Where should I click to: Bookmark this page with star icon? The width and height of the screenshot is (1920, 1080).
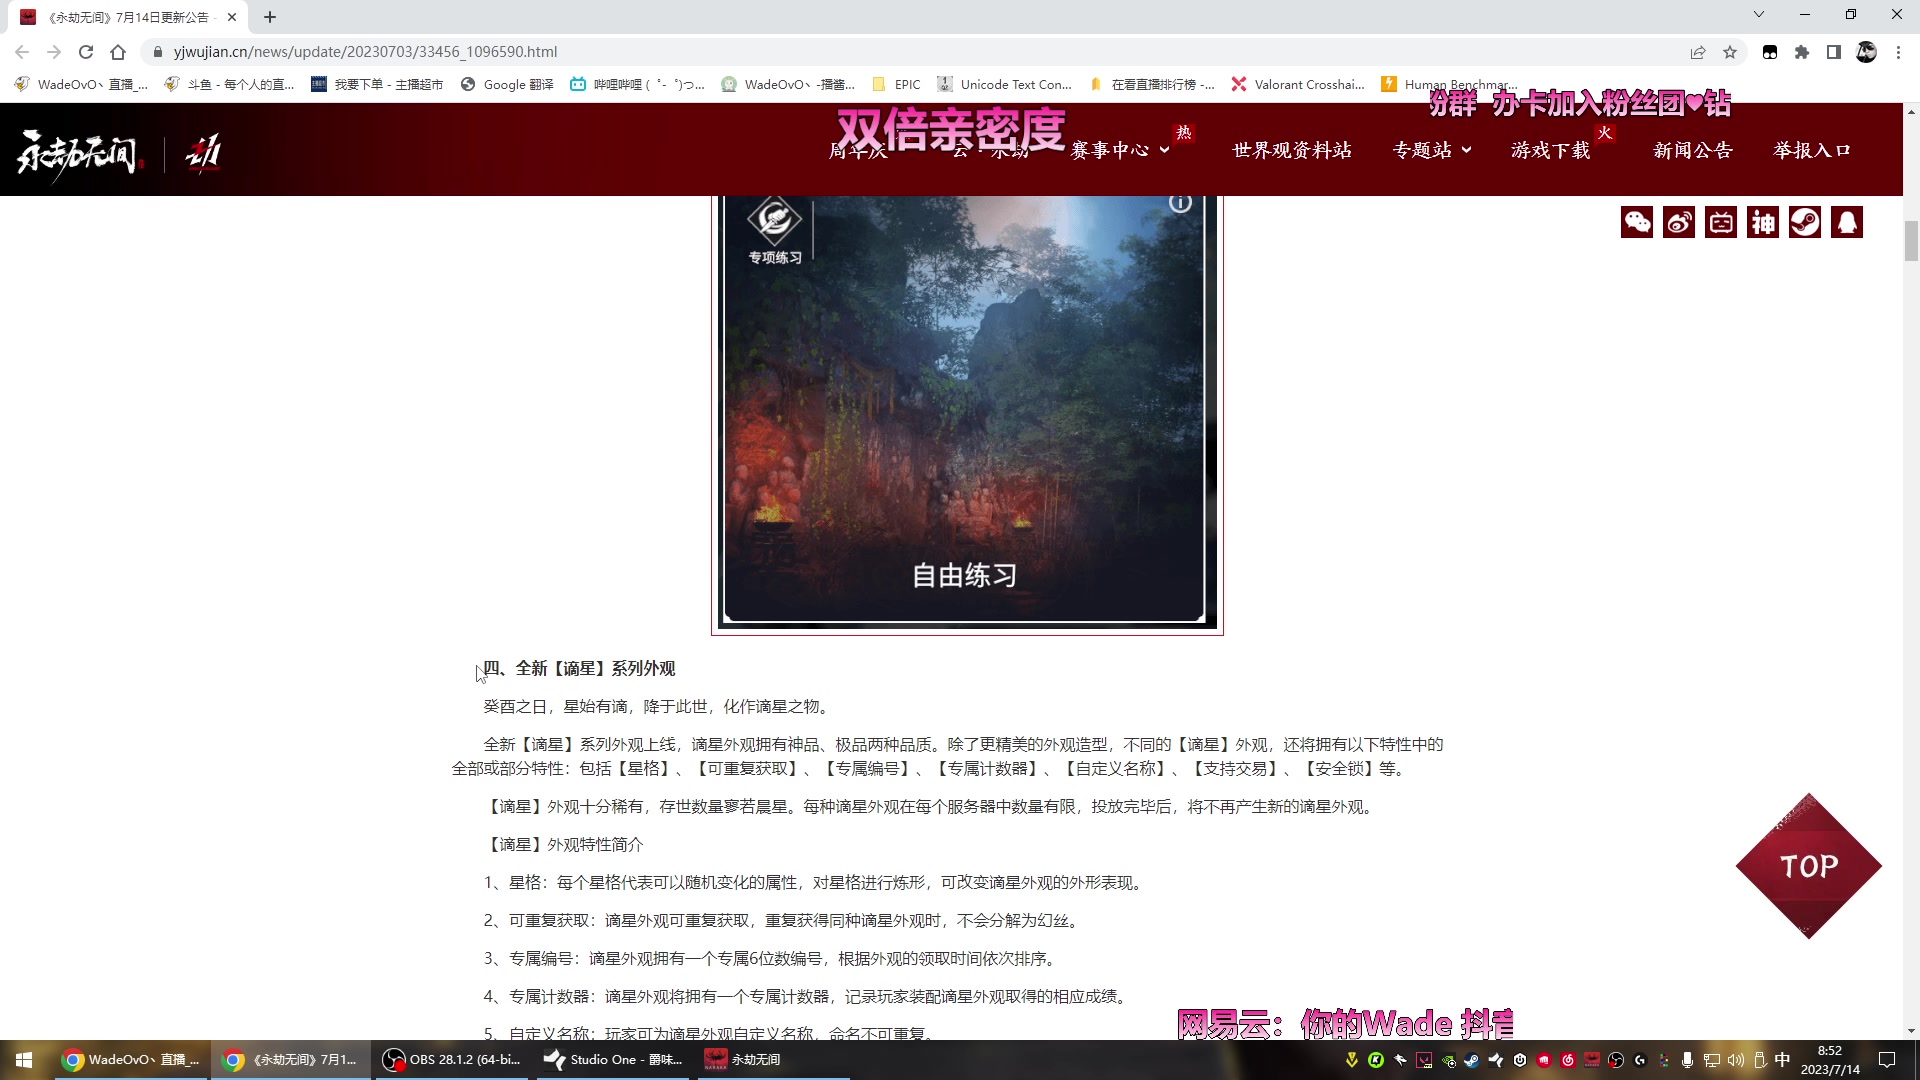coord(1730,52)
